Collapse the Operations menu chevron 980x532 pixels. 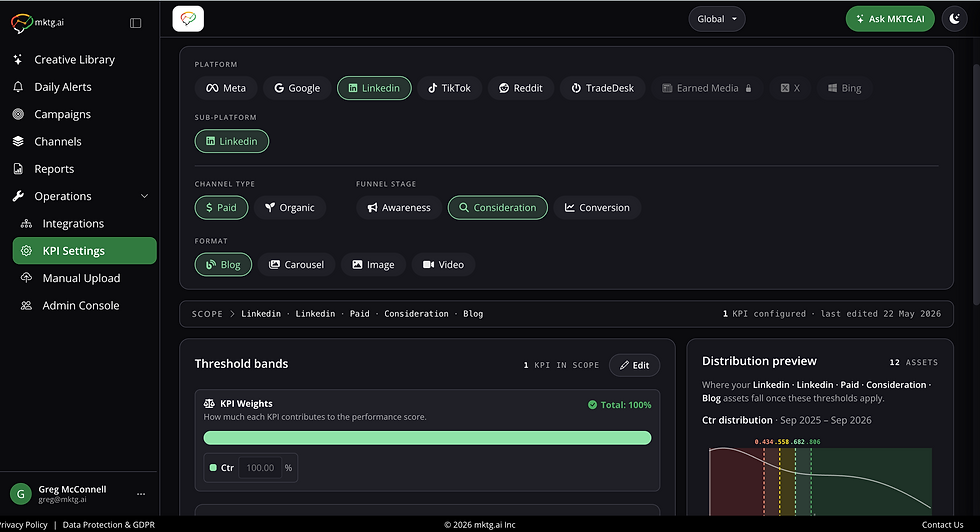pos(144,196)
